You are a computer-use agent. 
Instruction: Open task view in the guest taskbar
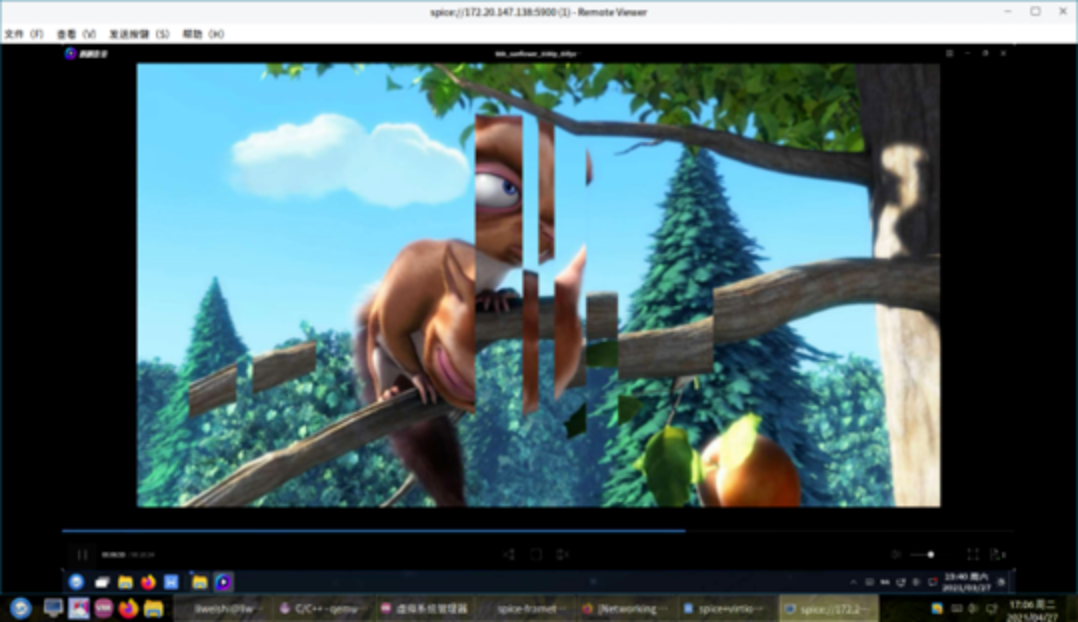pos(102,582)
